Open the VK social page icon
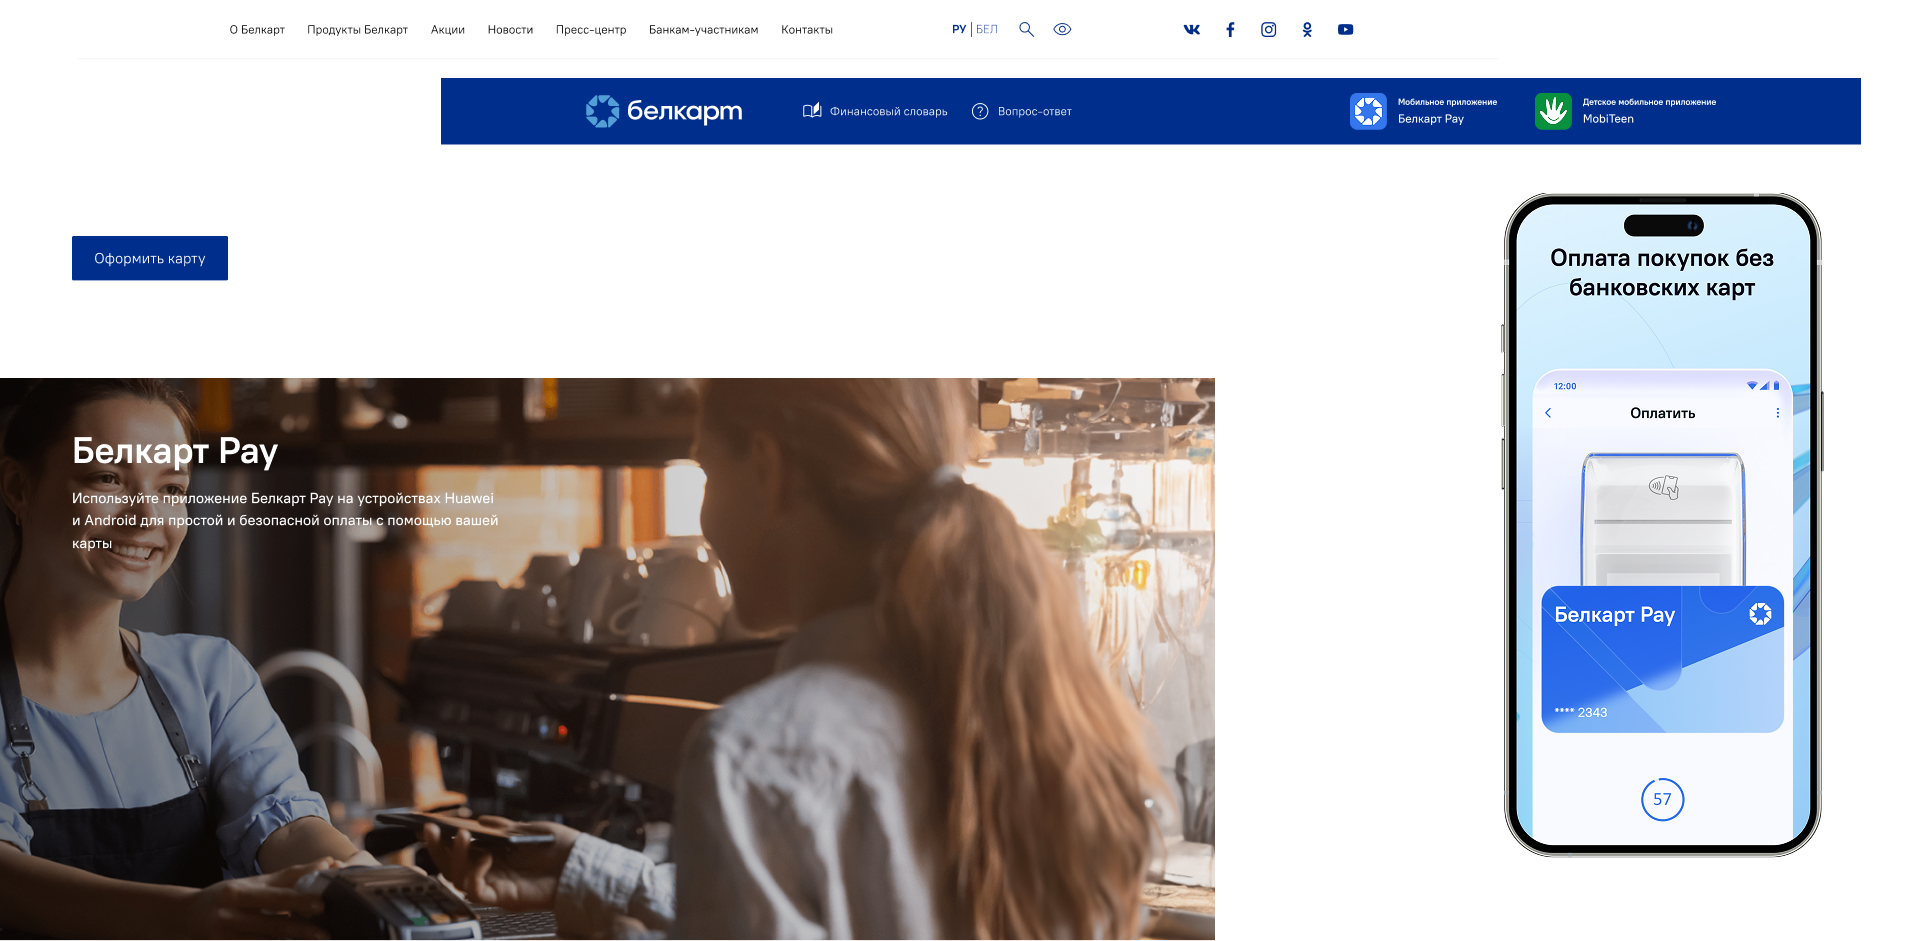Image resolution: width=1920 pixels, height=941 pixels. coord(1191,30)
